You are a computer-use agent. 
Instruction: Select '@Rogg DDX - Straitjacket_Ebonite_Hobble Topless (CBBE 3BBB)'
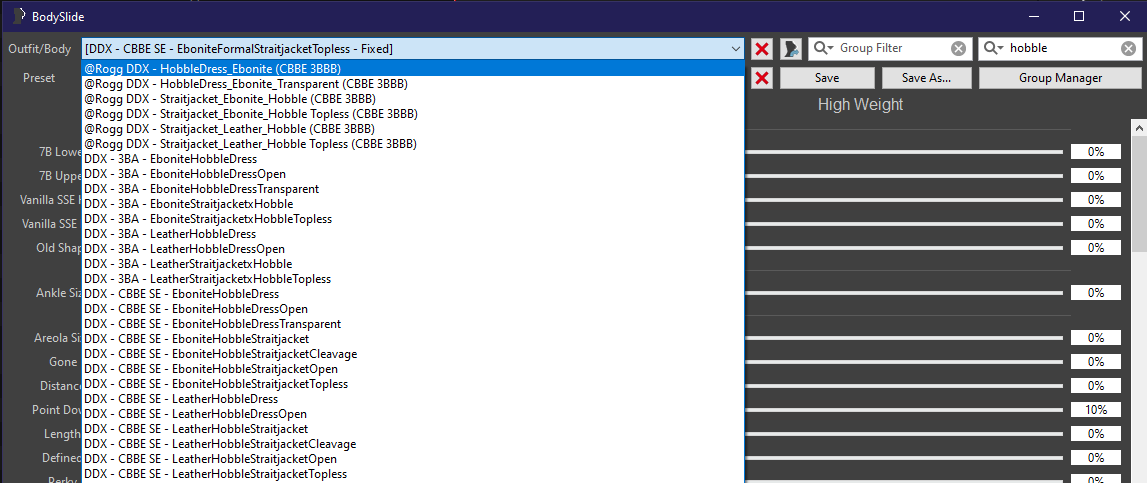coord(413,114)
